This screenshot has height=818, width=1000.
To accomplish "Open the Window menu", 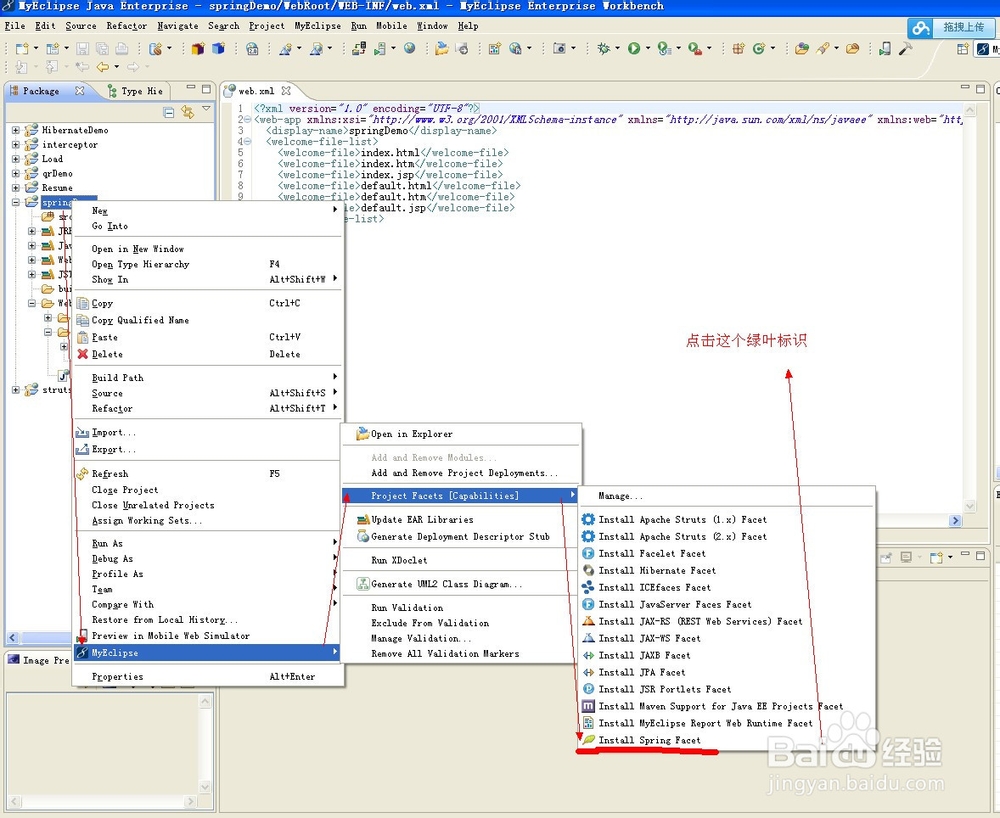I will 432,26.
